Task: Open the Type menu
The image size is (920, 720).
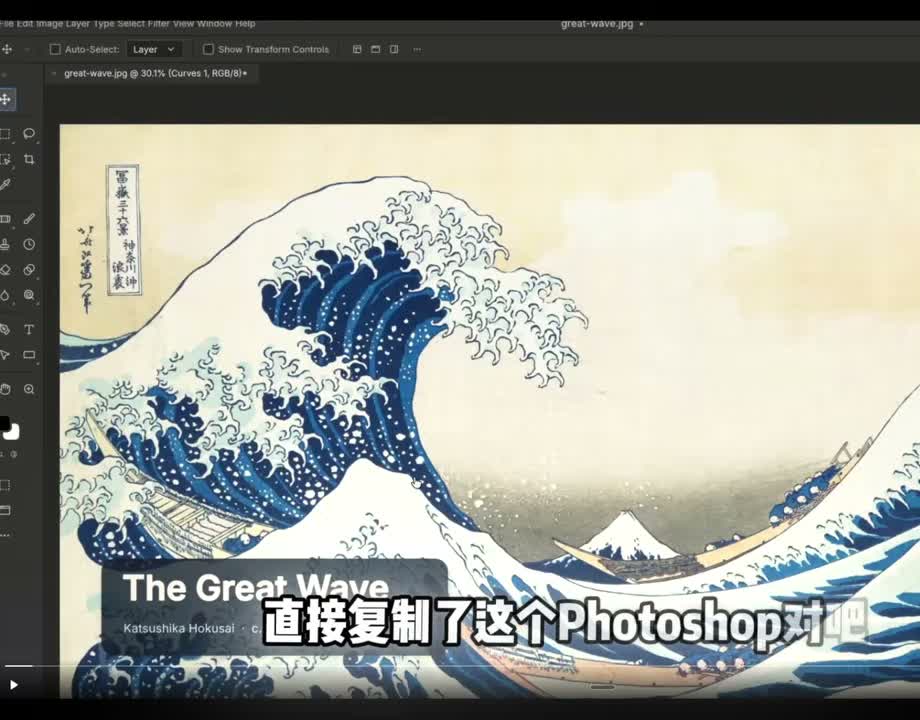Action: [104, 23]
